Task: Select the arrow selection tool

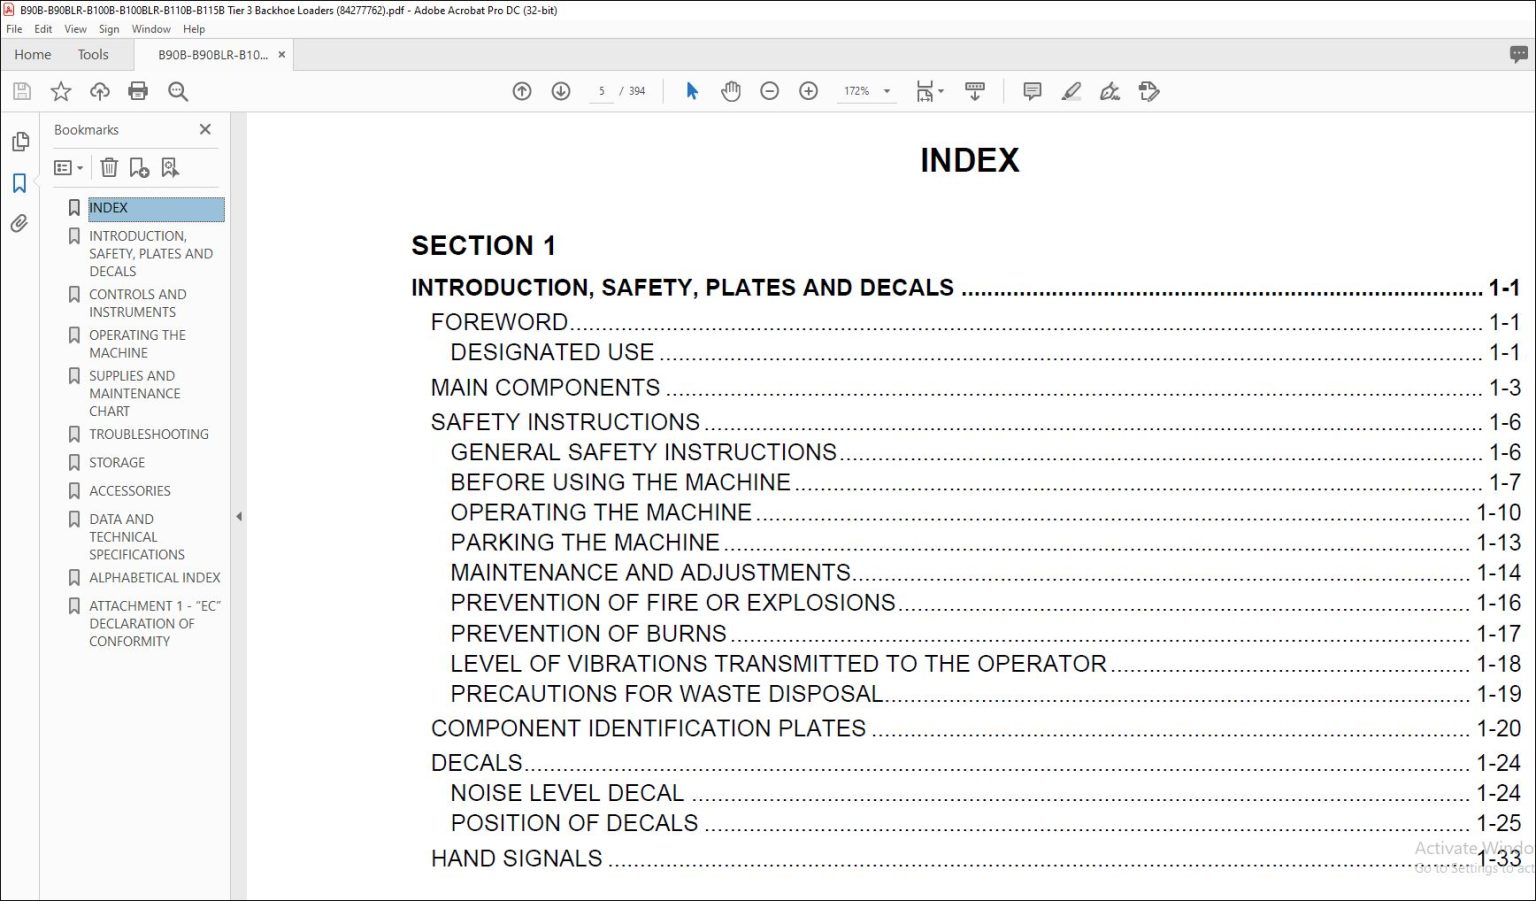Action: pos(692,91)
